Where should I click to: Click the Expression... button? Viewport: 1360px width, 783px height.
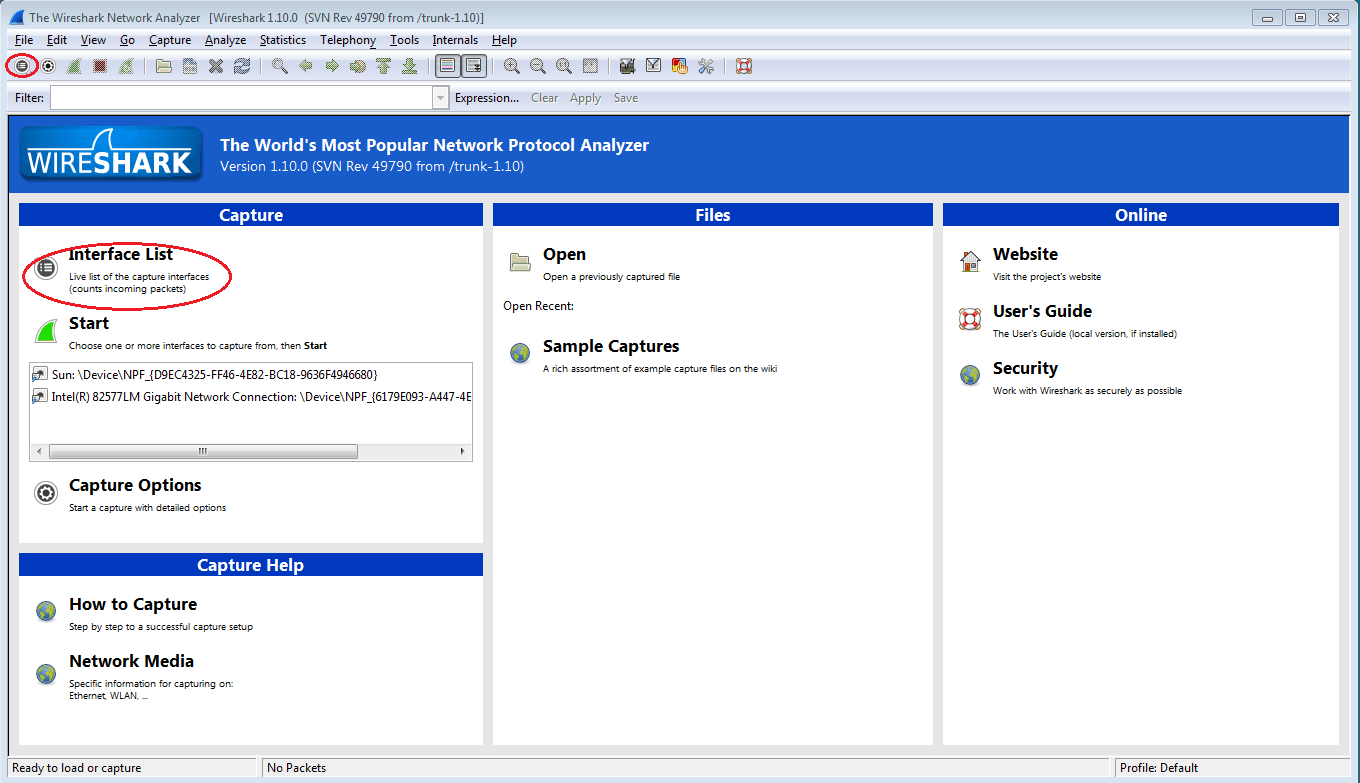click(x=486, y=98)
